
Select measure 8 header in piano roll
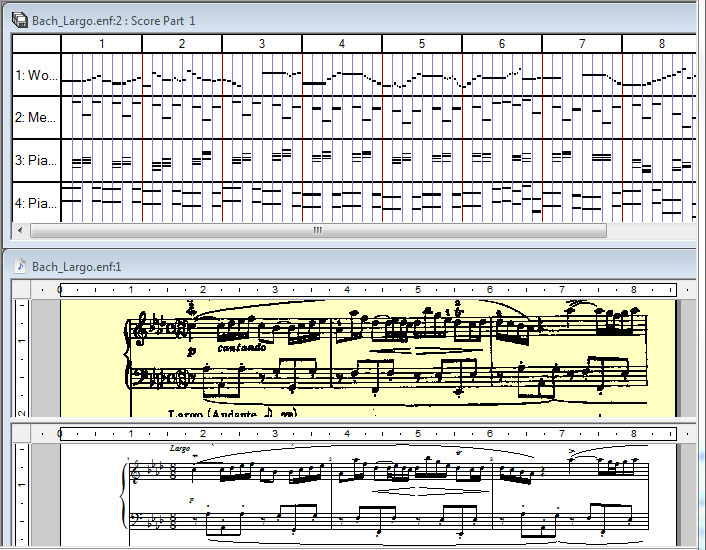(660, 44)
